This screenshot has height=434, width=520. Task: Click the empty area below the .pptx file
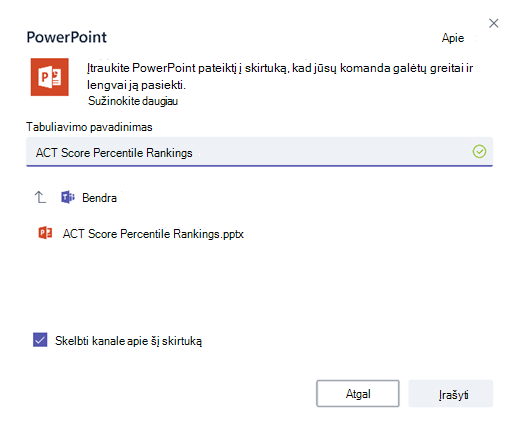[259, 283]
